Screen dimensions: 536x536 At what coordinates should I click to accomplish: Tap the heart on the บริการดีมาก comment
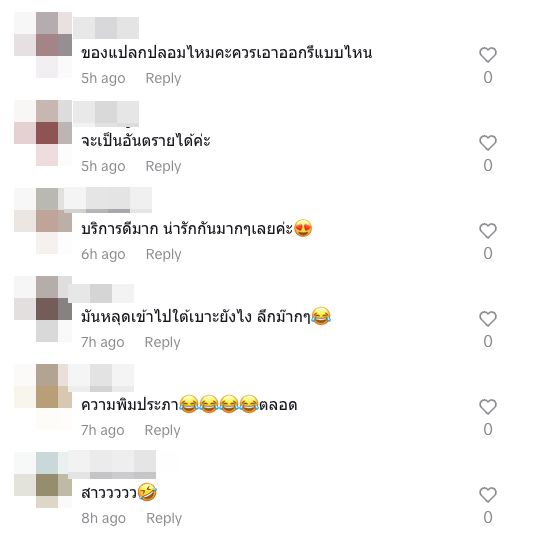point(488,231)
